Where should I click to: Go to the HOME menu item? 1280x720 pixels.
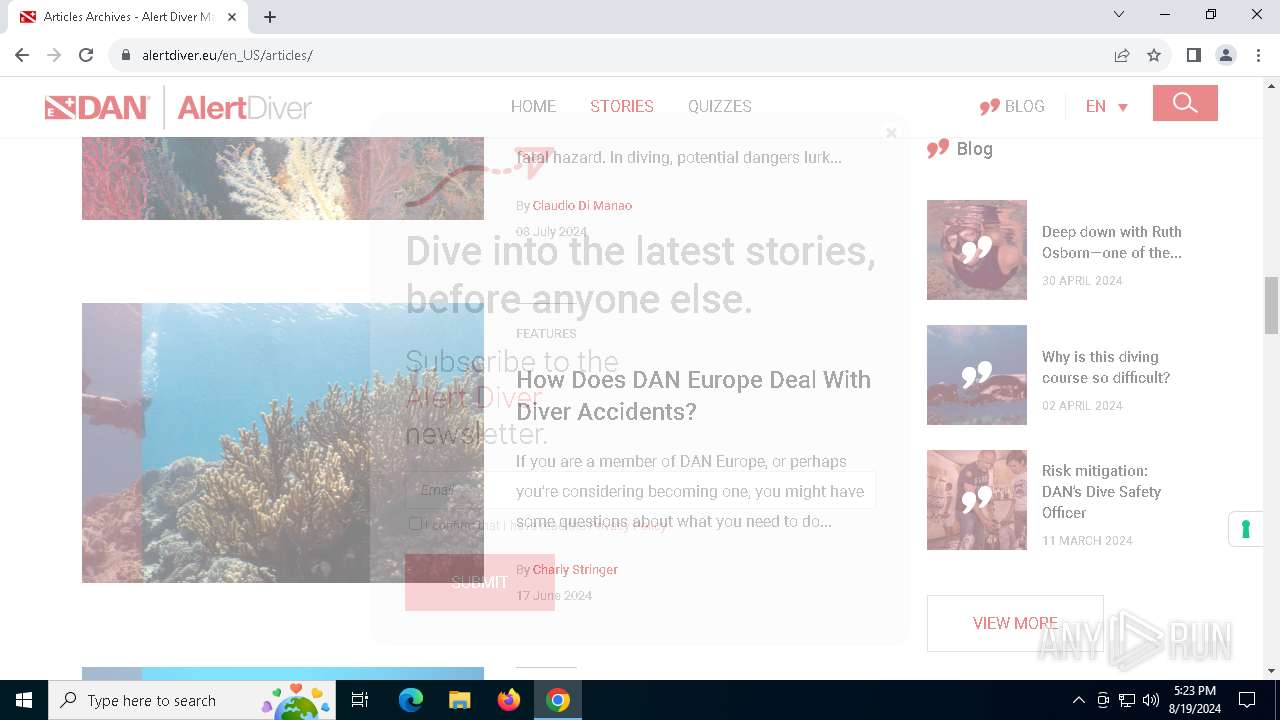[x=533, y=106]
